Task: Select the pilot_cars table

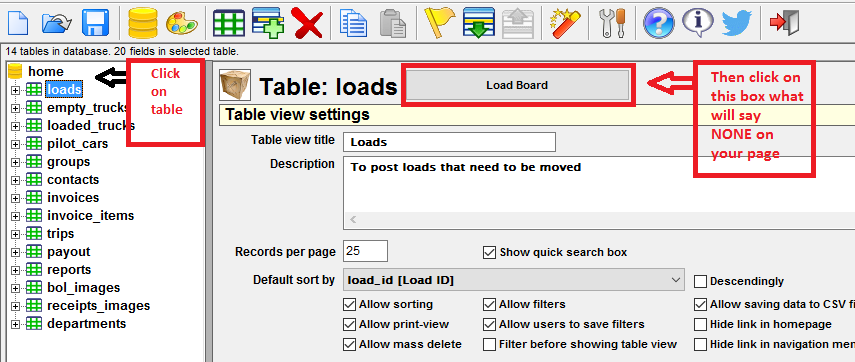Action: click(77, 144)
